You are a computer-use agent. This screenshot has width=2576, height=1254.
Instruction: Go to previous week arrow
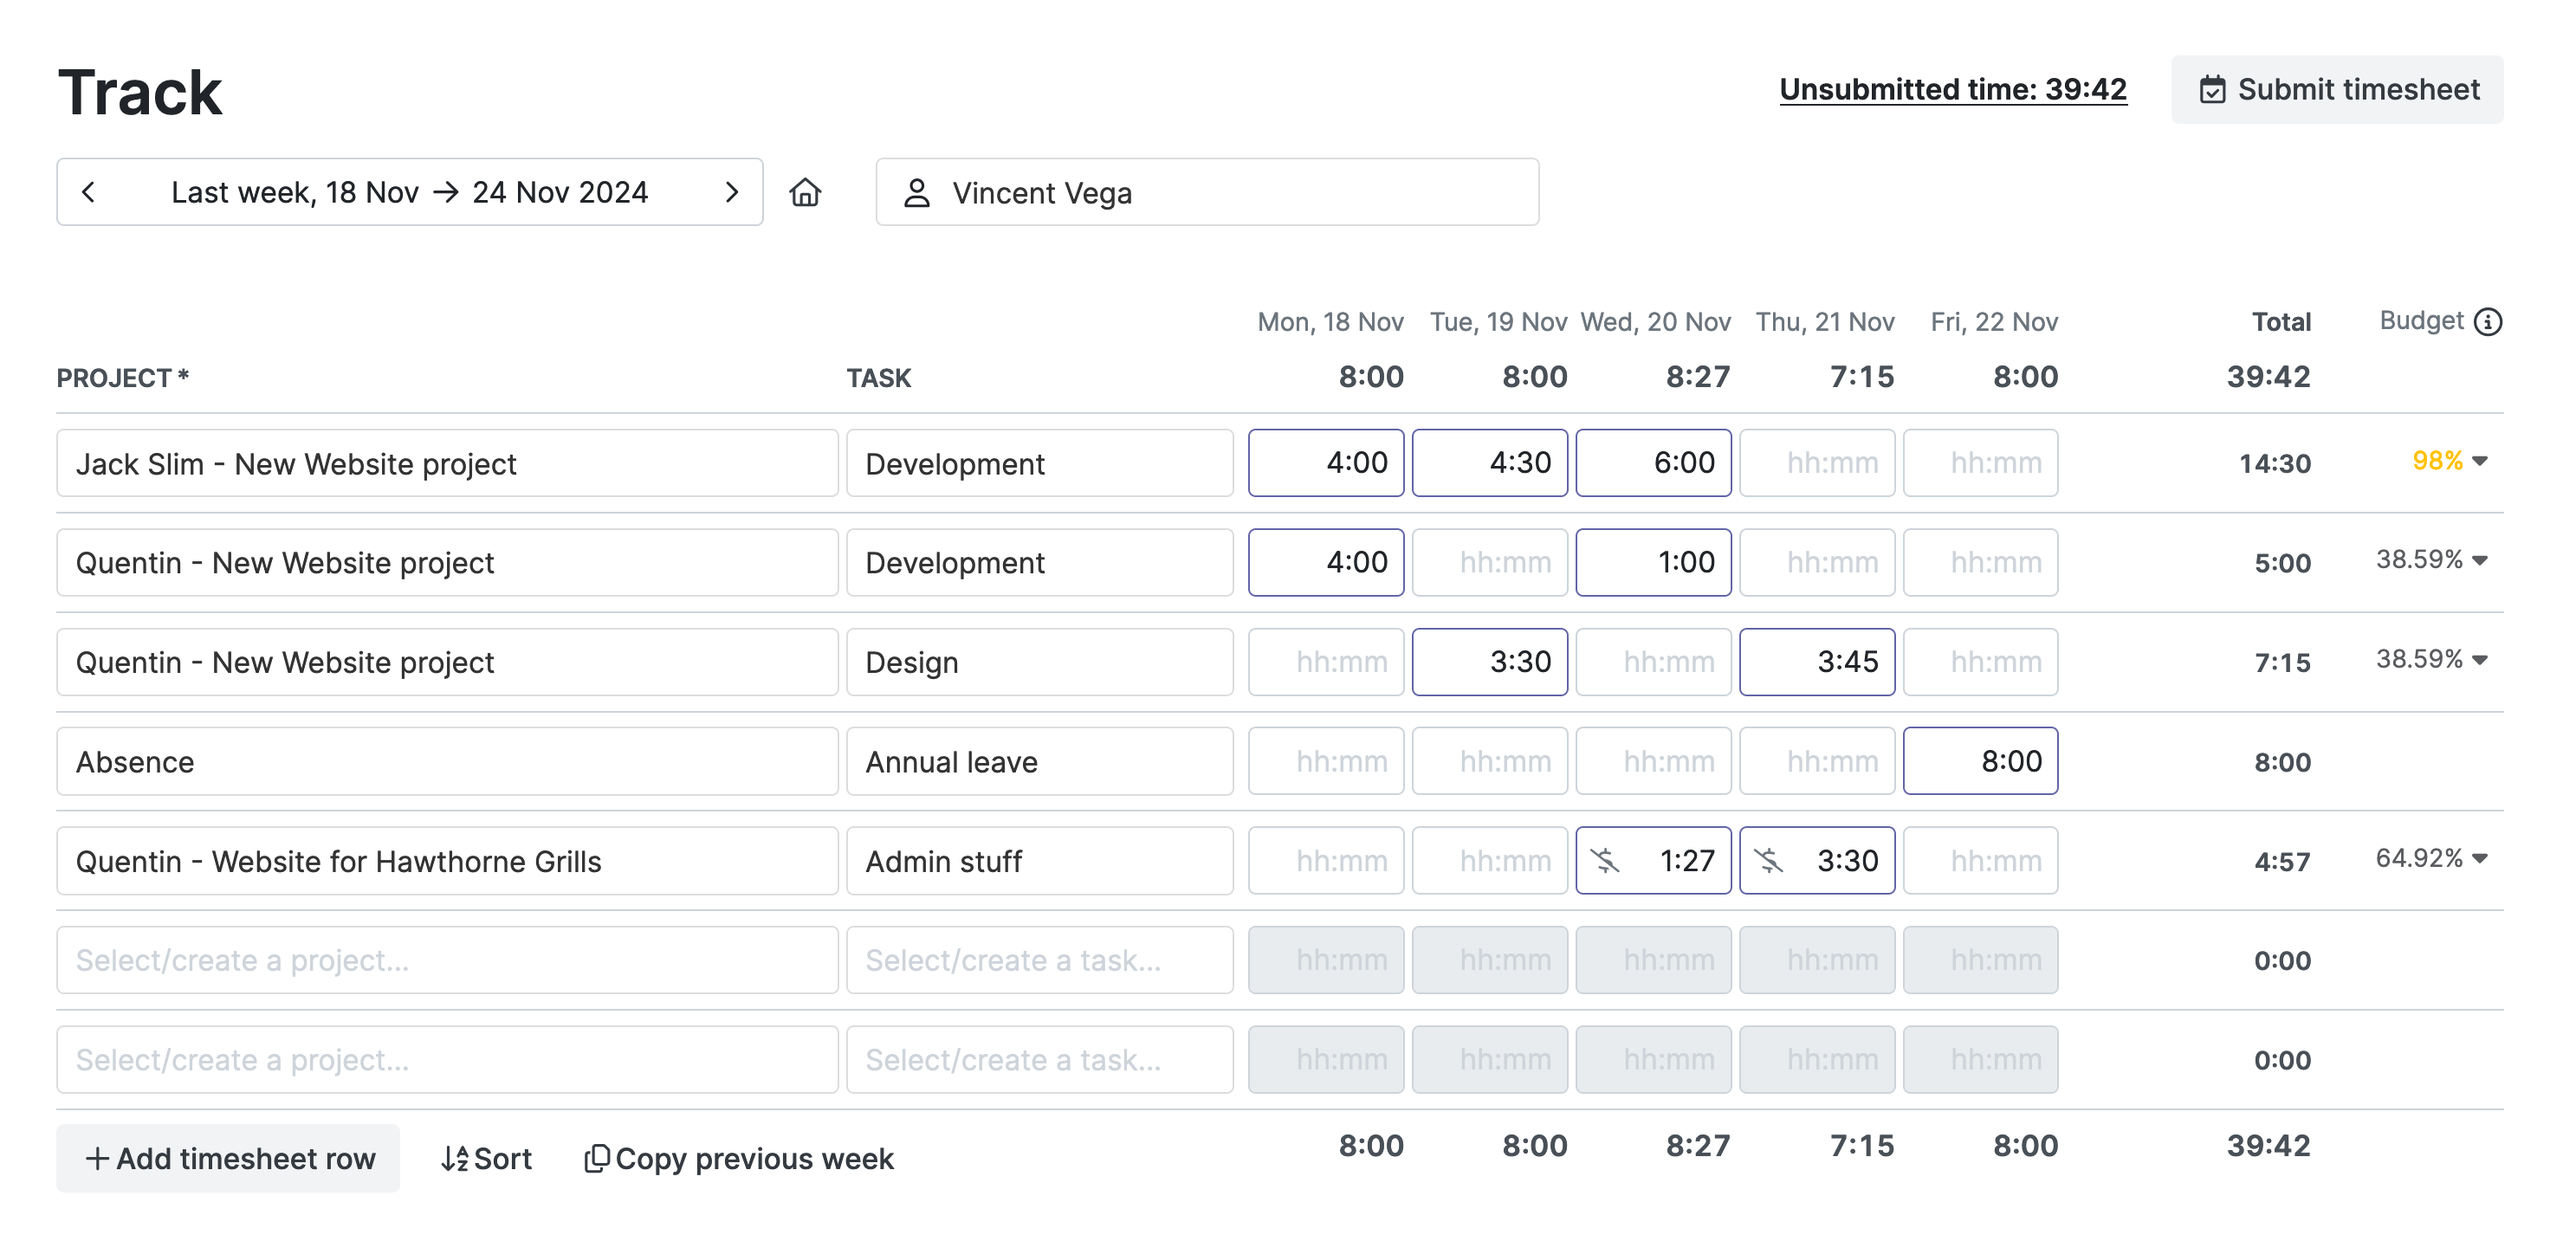click(x=88, y=192)
